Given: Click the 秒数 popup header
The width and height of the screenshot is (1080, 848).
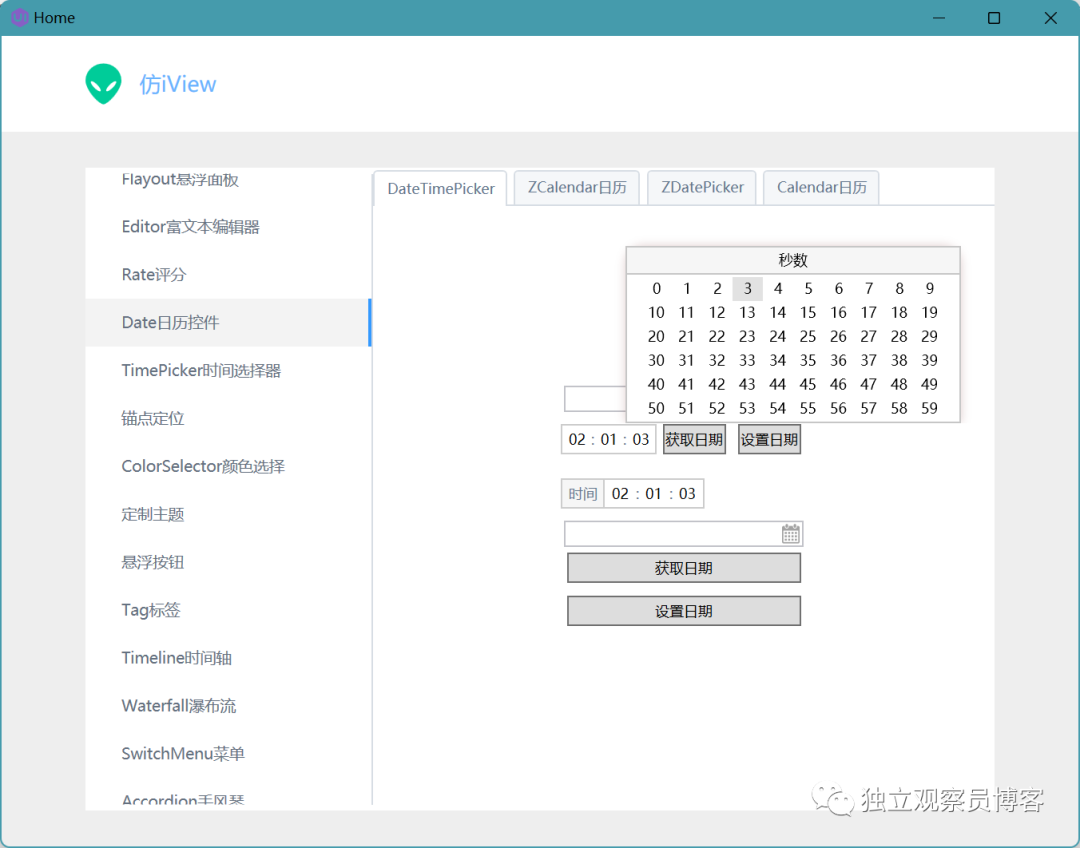Looking at the screenshot, I should coord(793,260).
